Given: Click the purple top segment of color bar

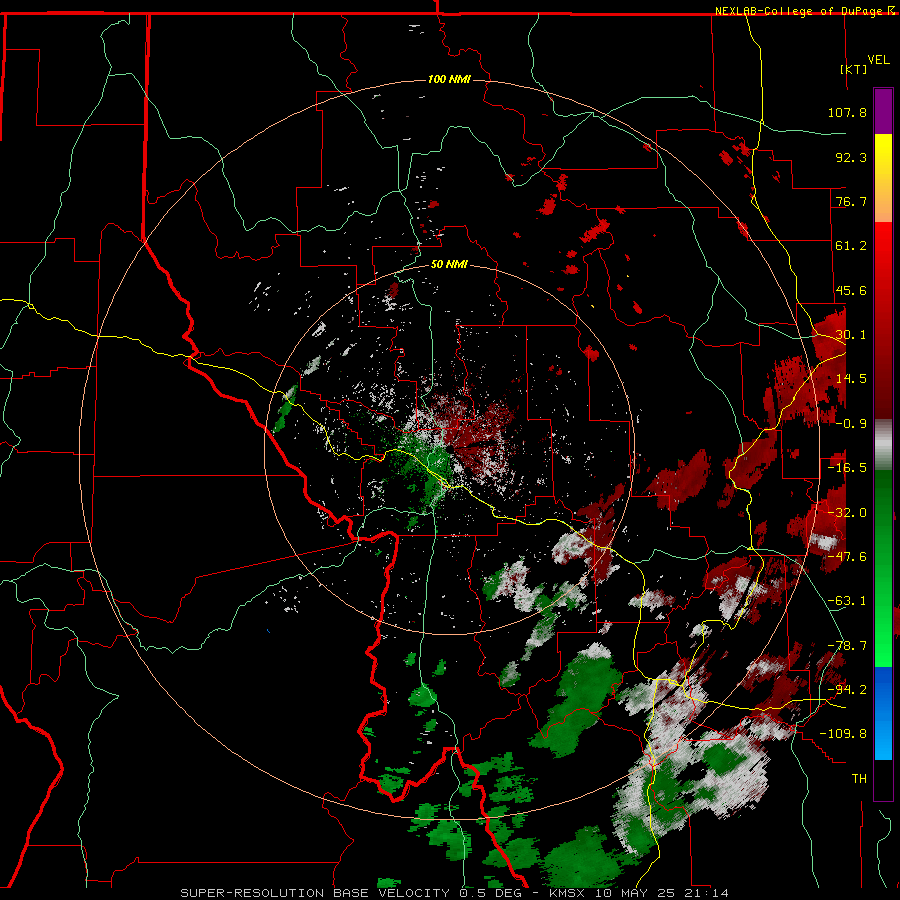Looking at the screenshot, I should [883, 111].
